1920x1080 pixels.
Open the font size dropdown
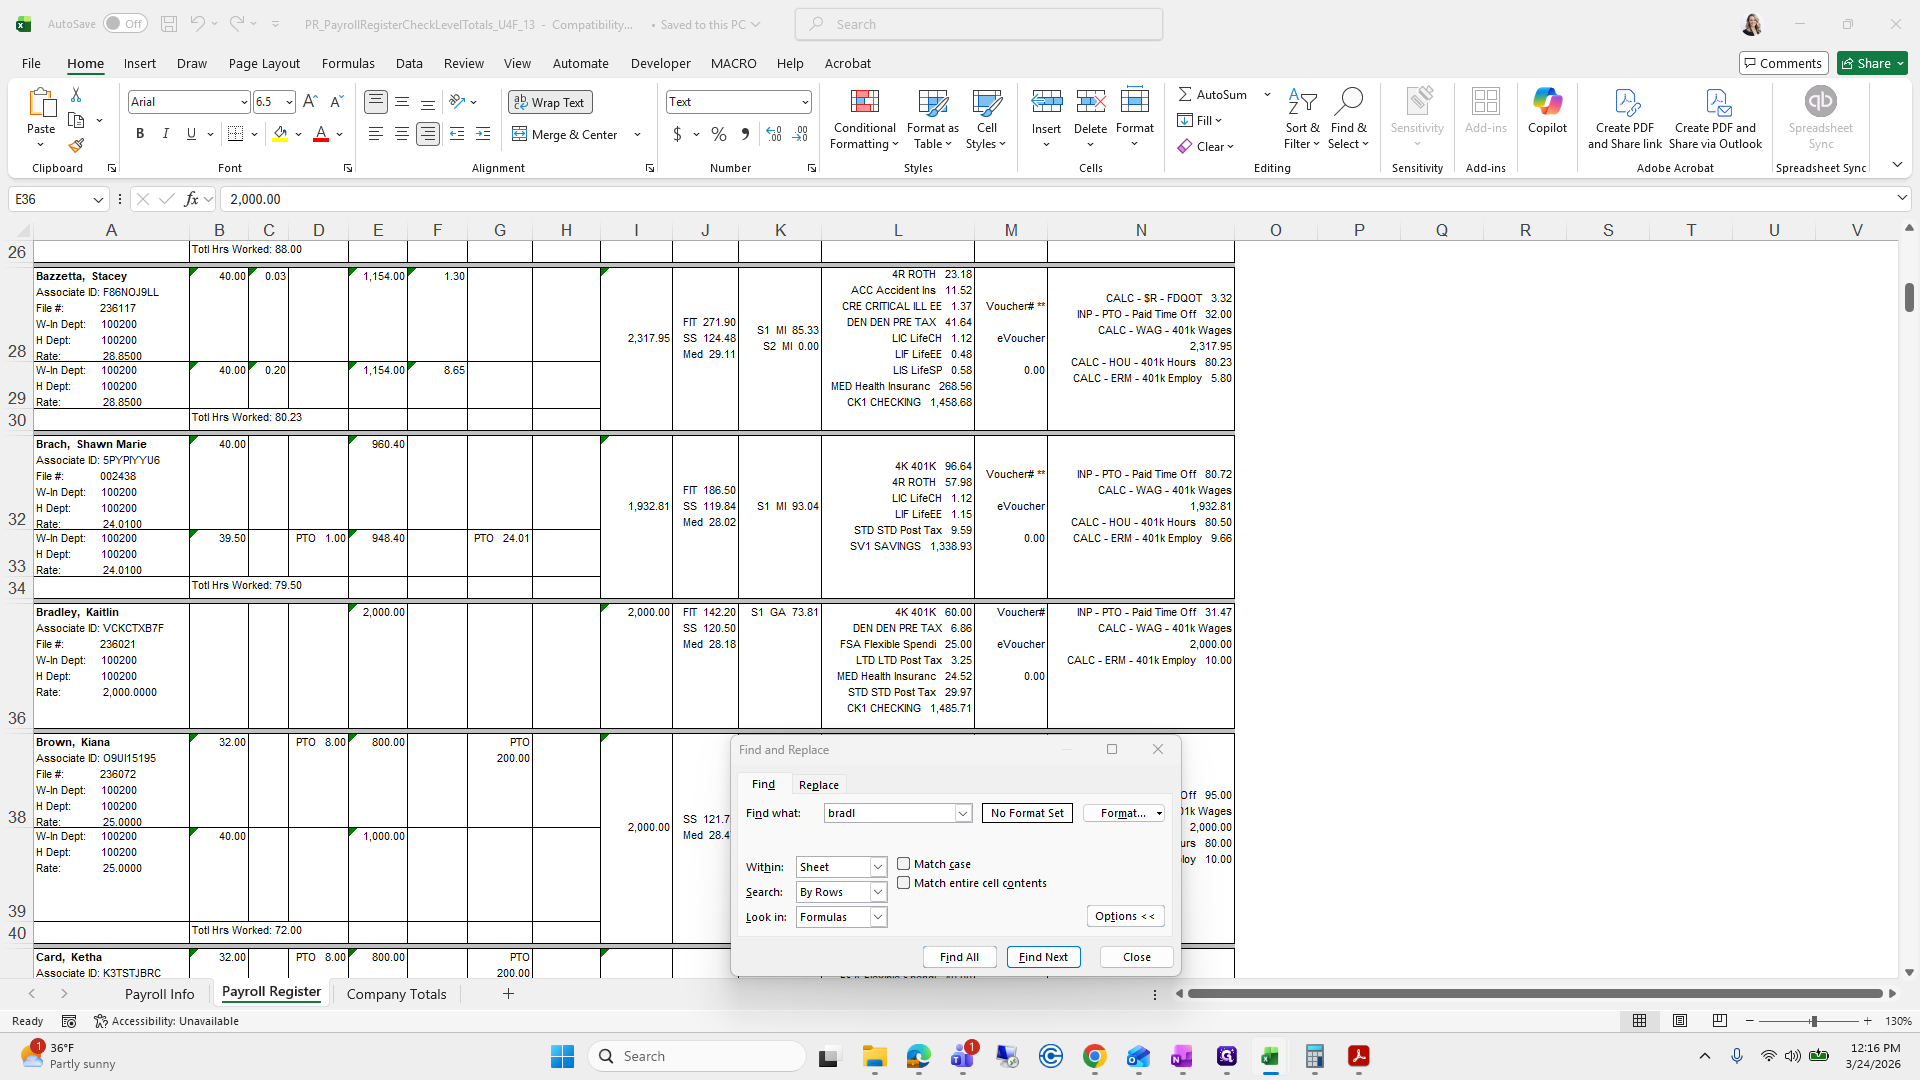(x=289, y=102)
